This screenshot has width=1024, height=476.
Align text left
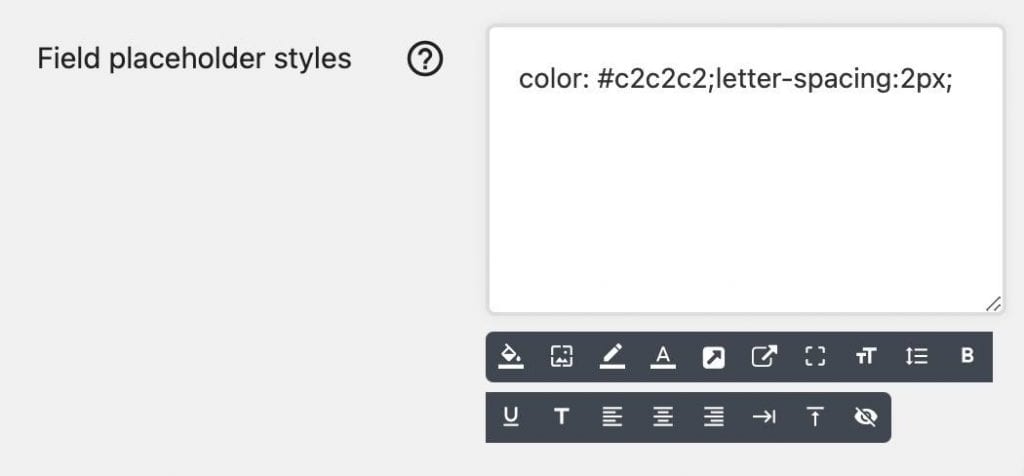(613, 417)
